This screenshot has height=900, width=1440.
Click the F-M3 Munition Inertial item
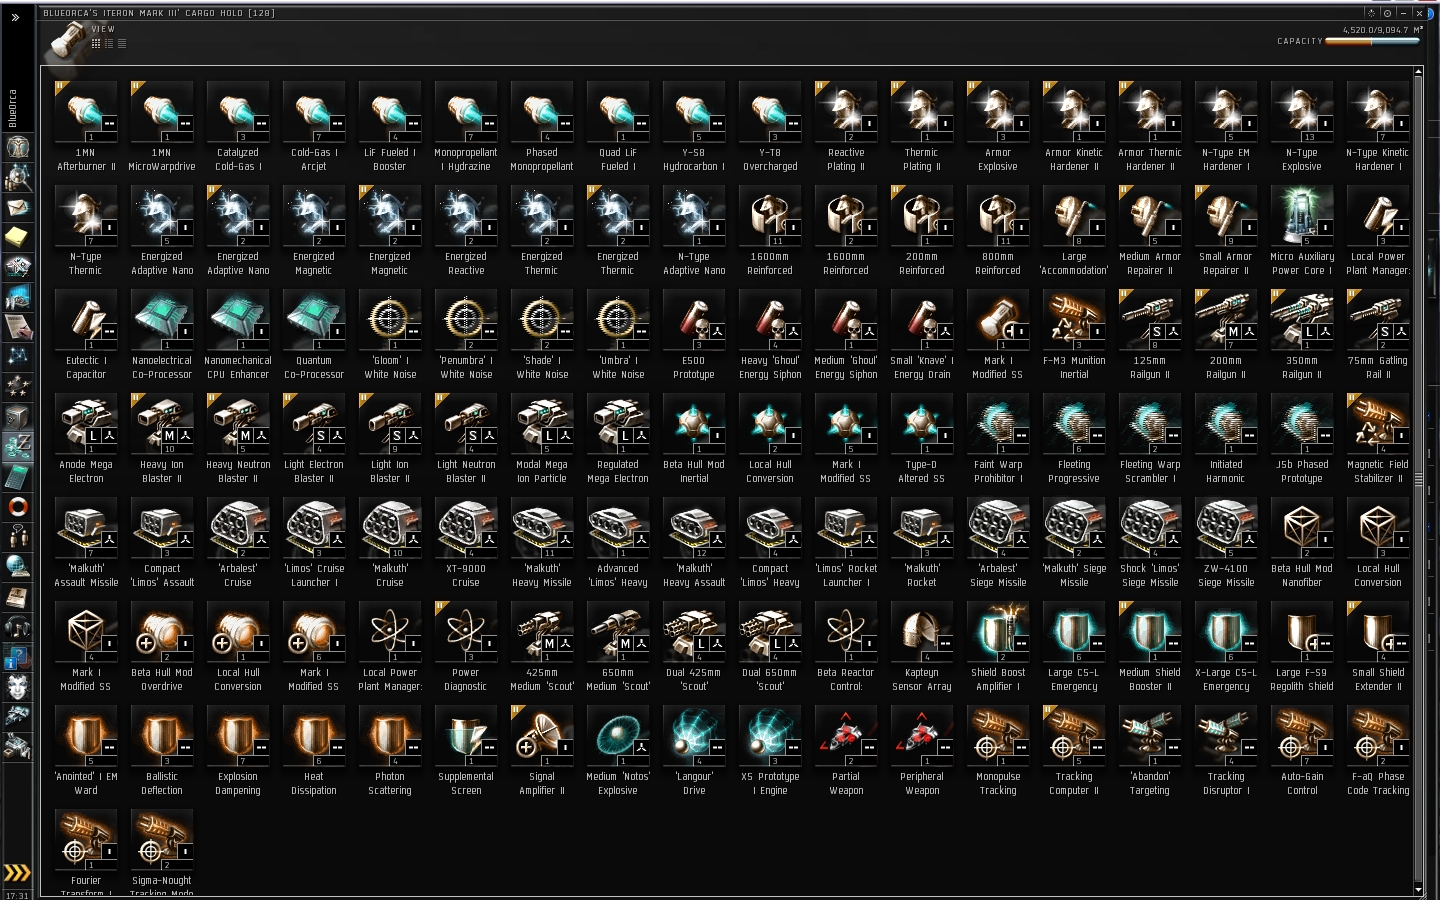click(1074, 335)
